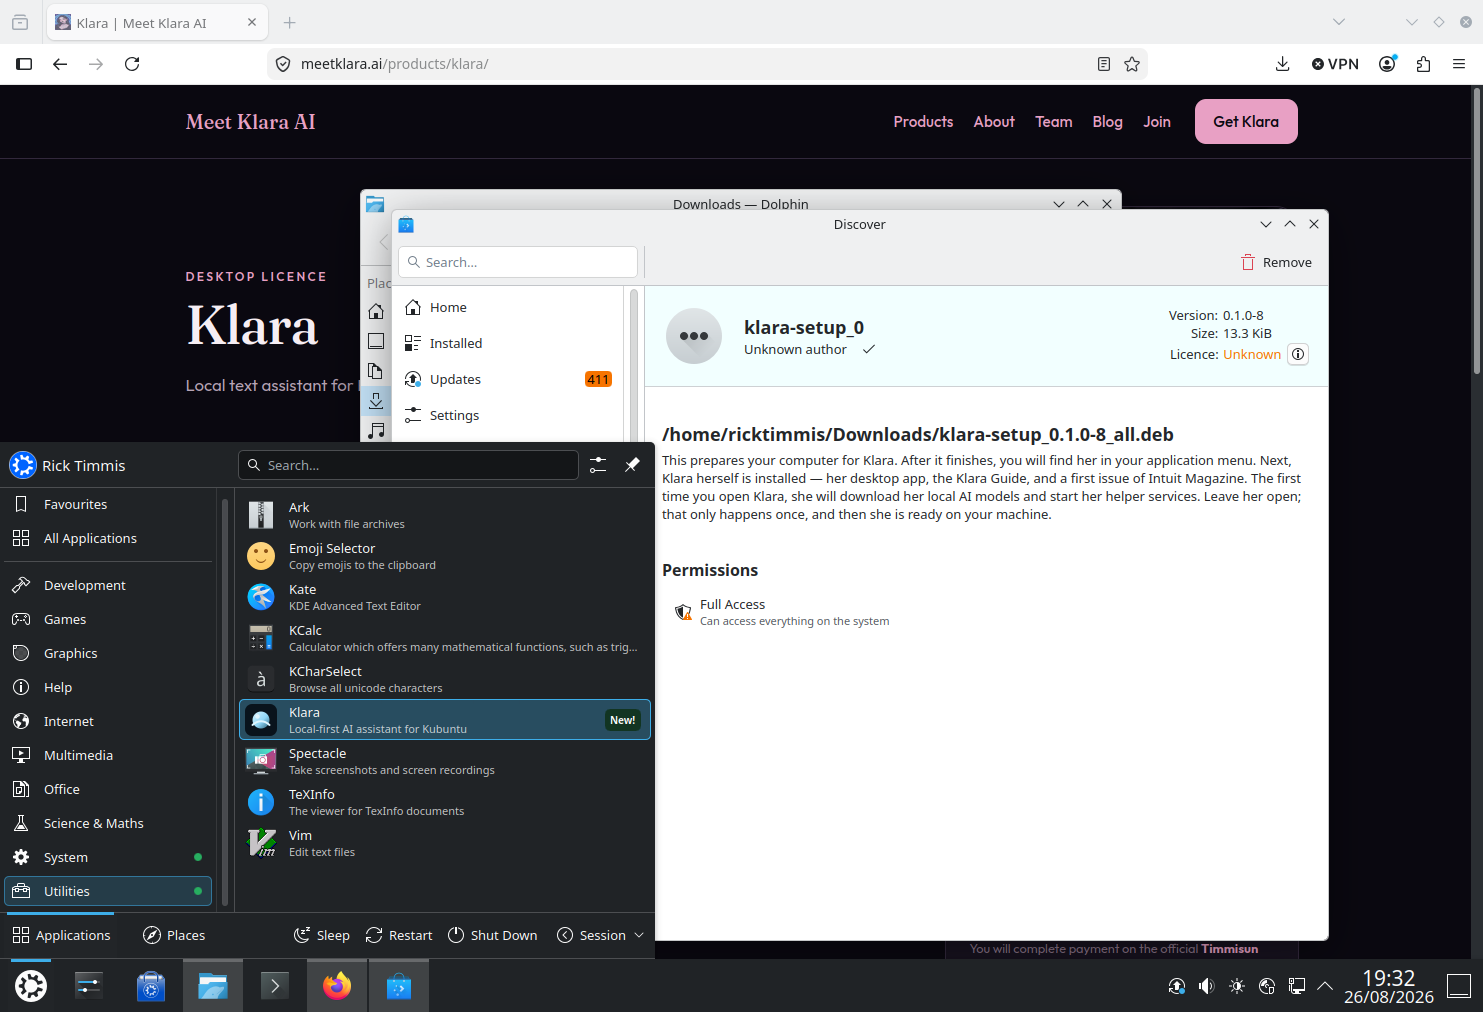
Task: Launch Kate text editor
Action: click(445, 597)
